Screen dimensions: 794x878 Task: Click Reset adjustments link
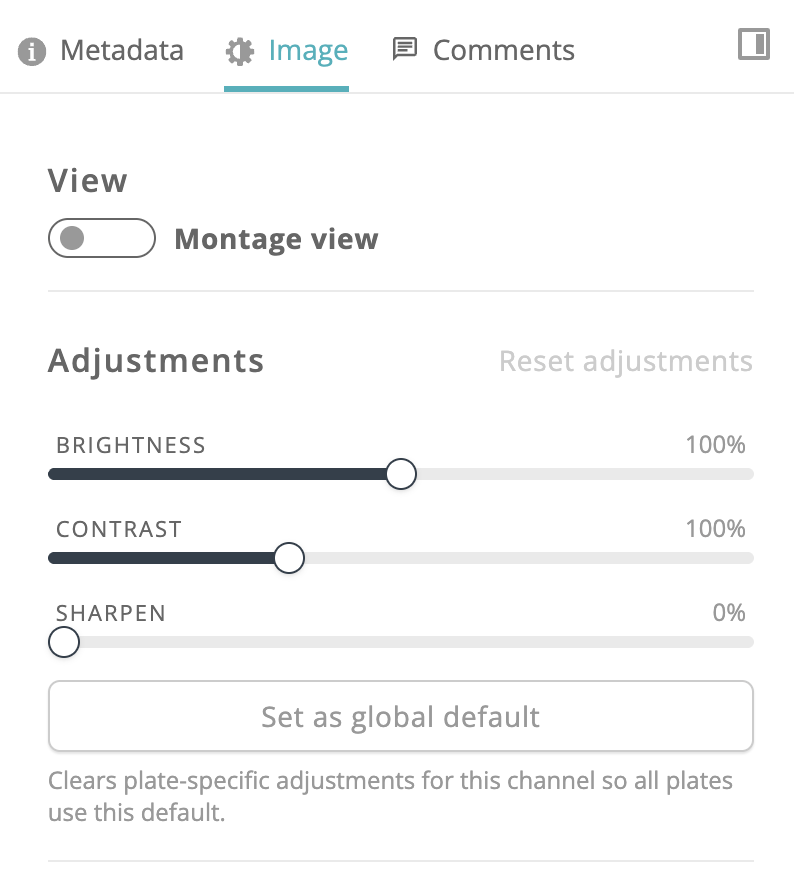pos(626,361)
